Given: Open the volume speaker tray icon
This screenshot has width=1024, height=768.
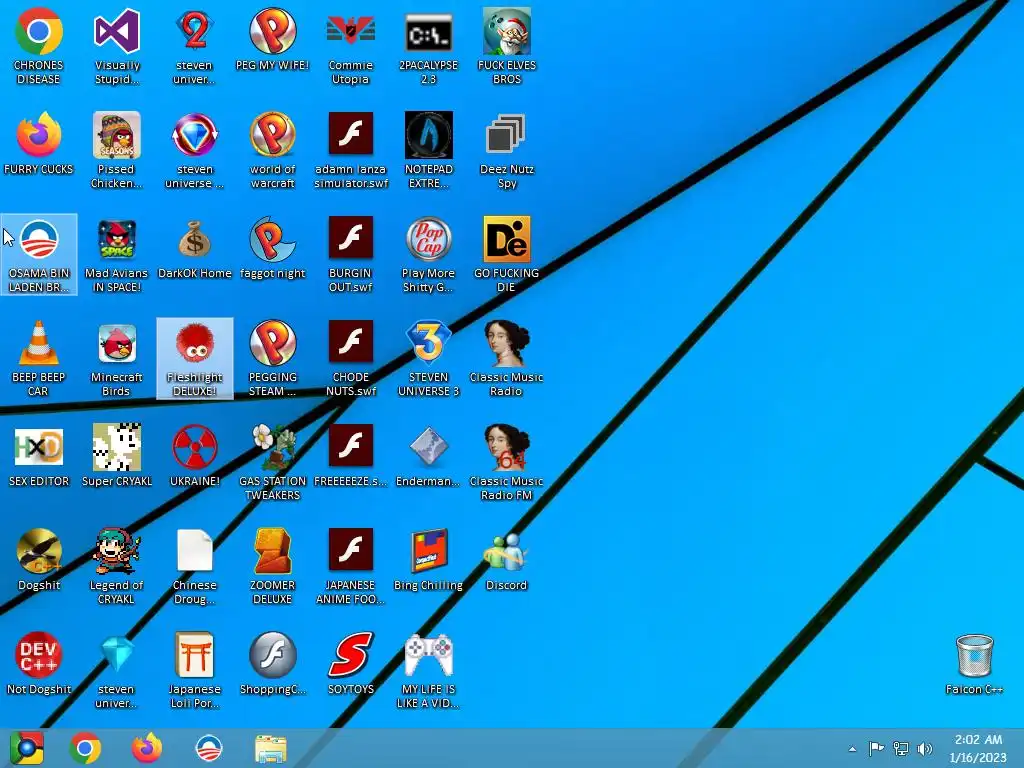Looking at the screenshot, I should coord(925,749).
